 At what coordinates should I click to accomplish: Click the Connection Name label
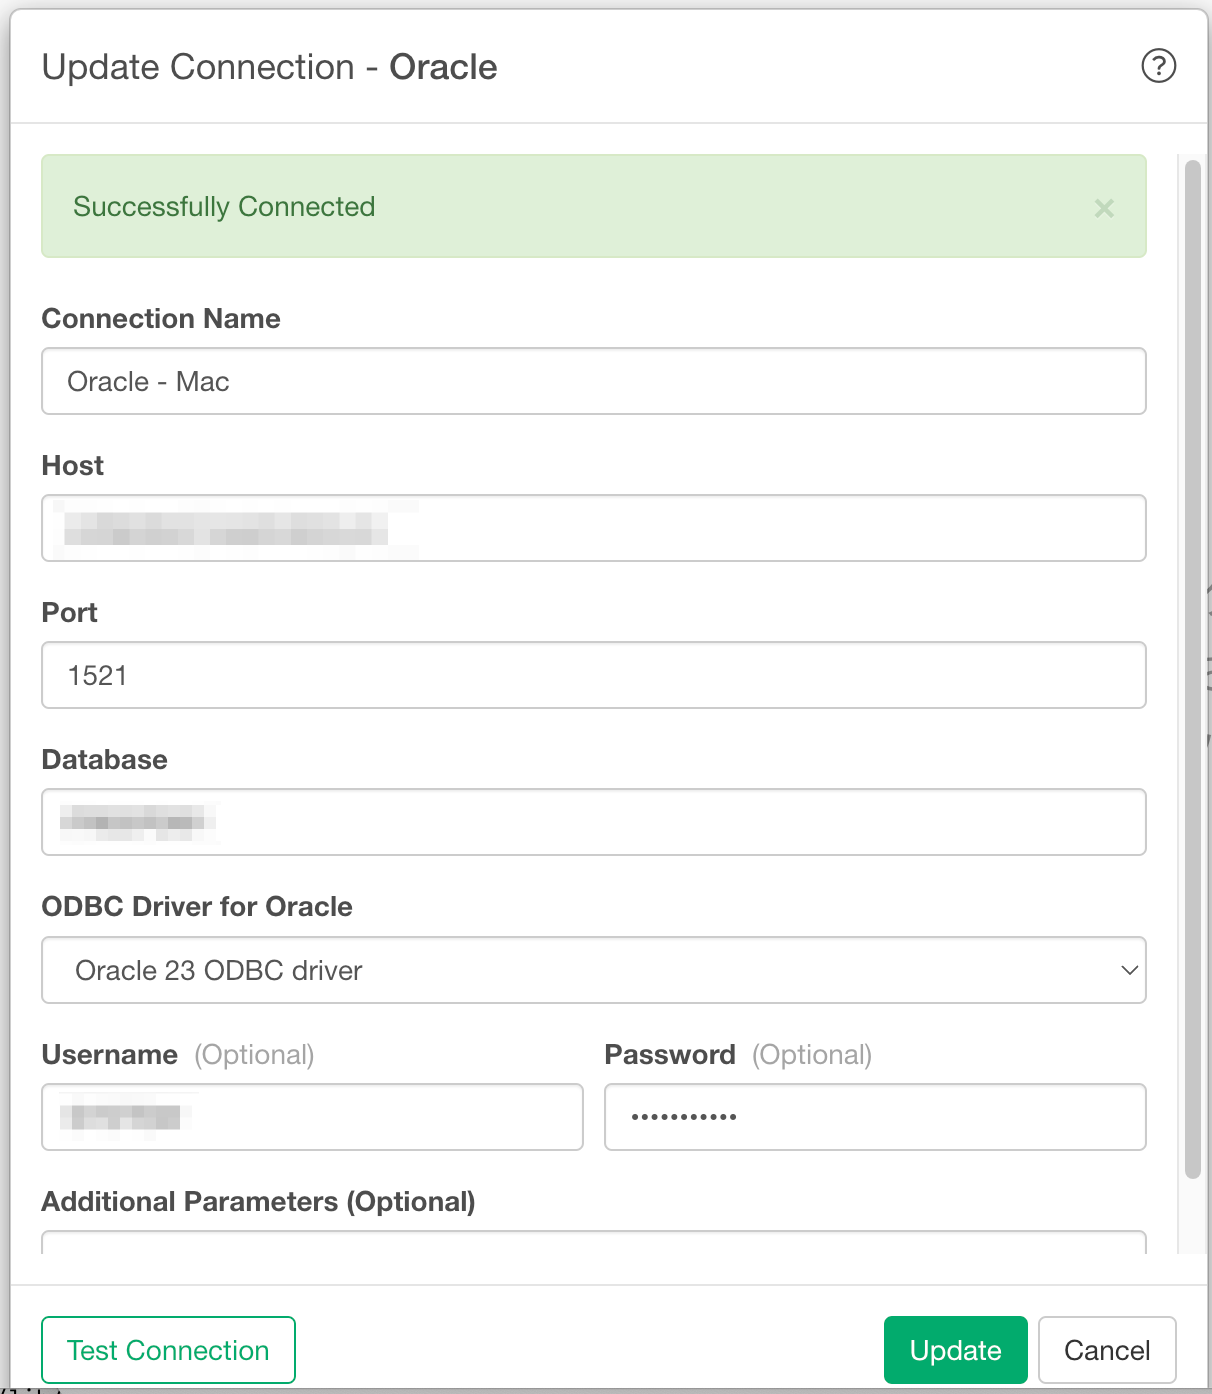click(x=161, y=318)
